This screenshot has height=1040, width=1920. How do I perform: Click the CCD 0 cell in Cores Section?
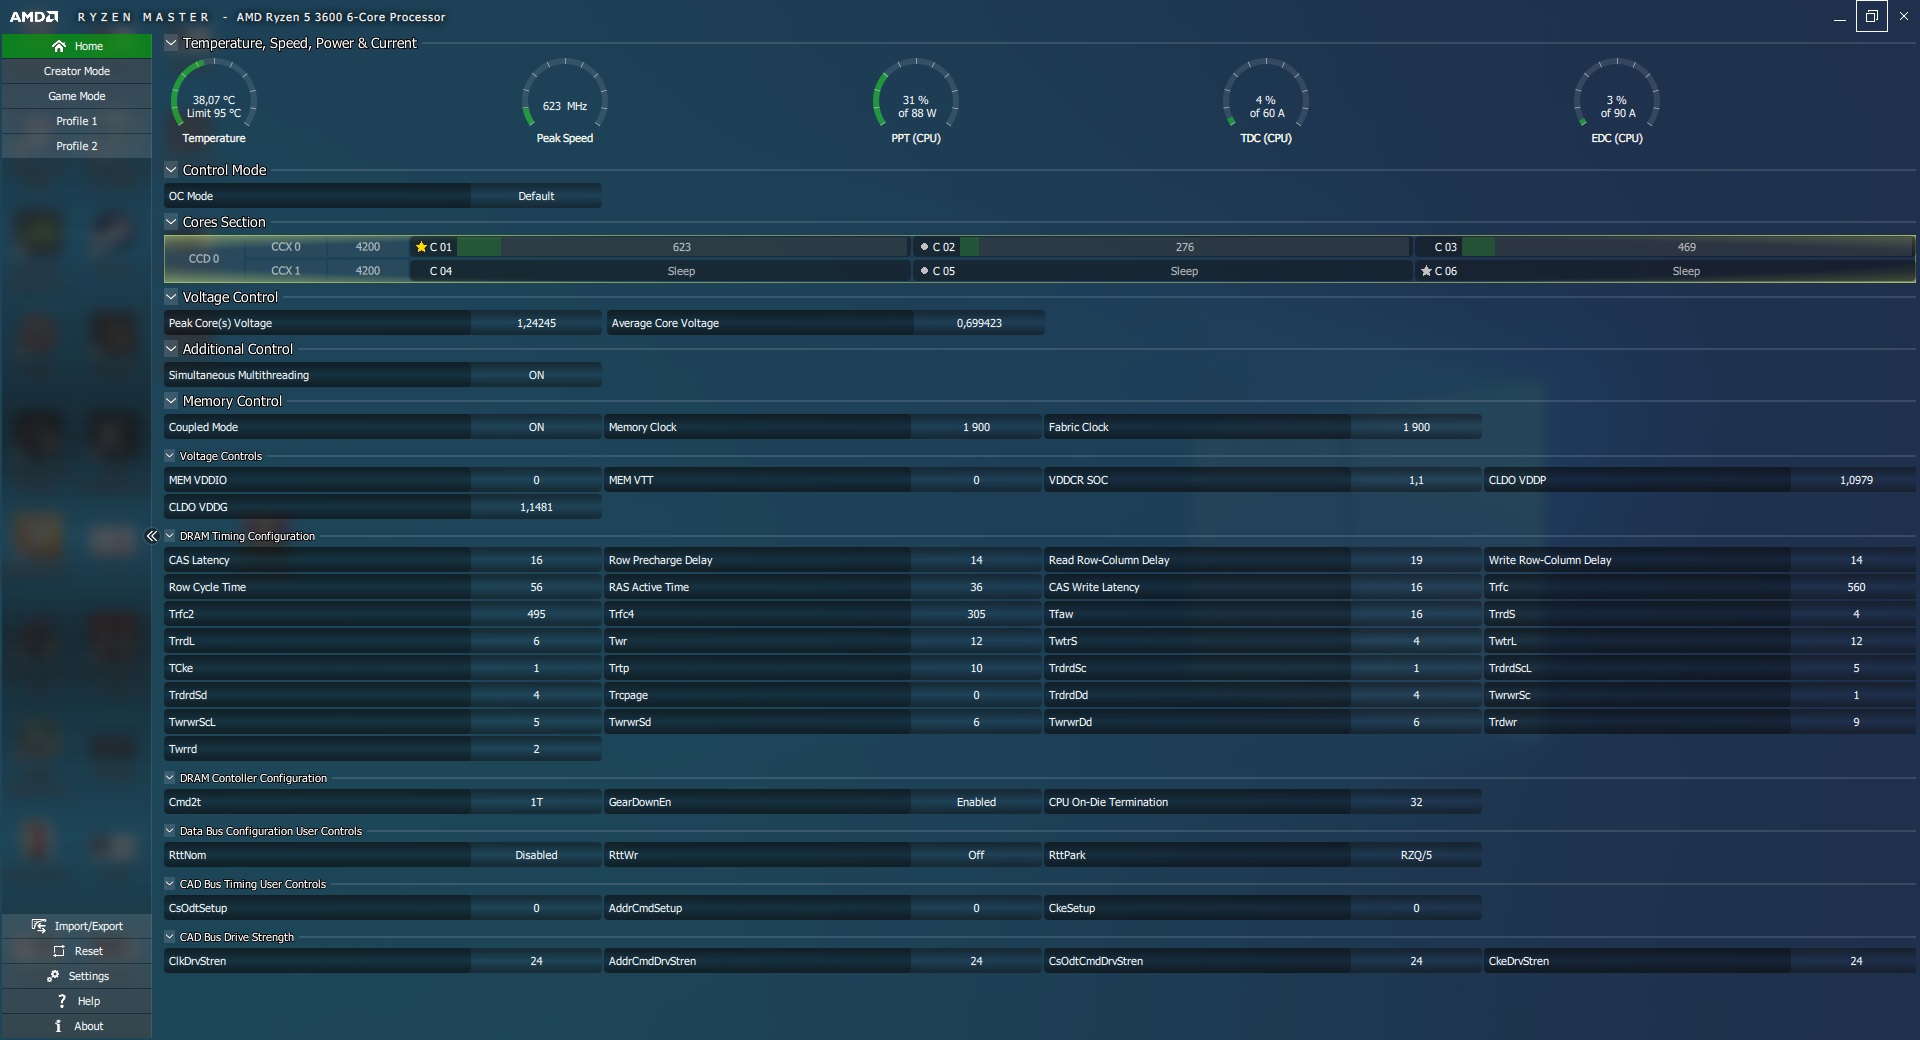click(x=204, y=259)
